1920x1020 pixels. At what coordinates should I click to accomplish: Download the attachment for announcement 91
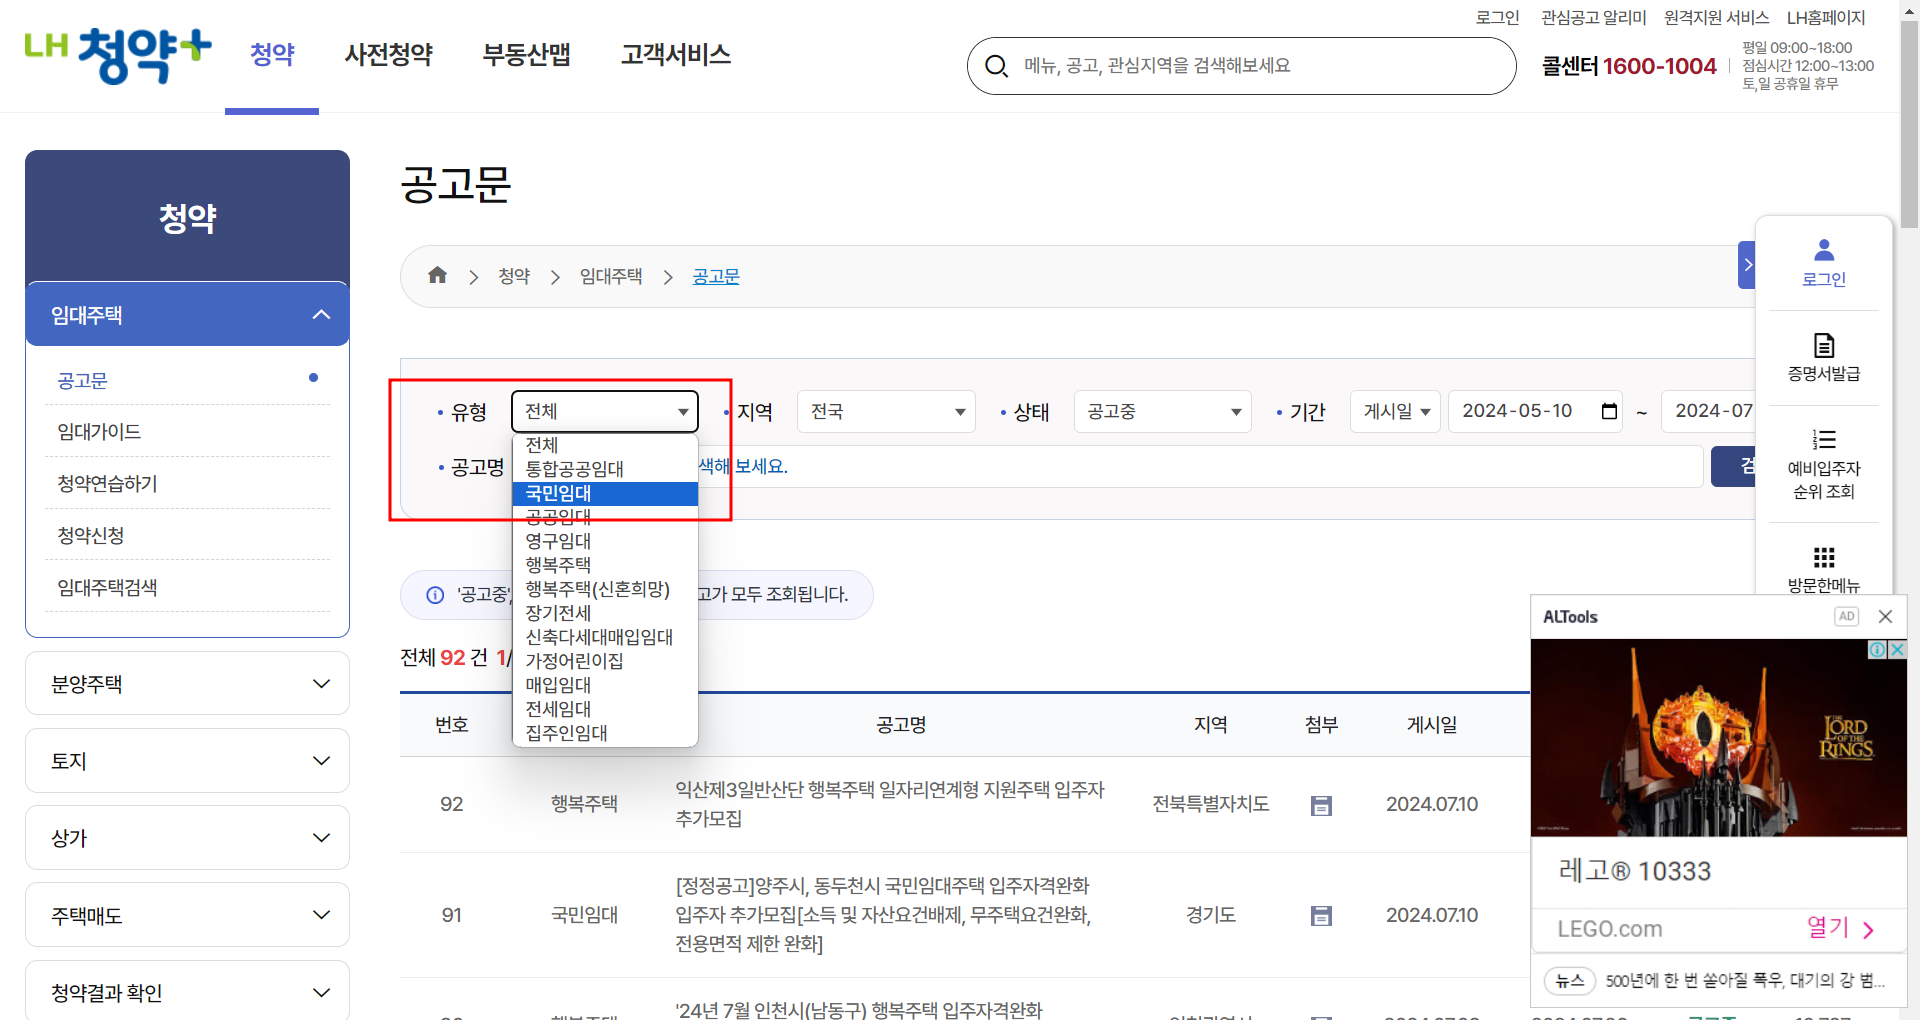click(x=1321, y=915)
